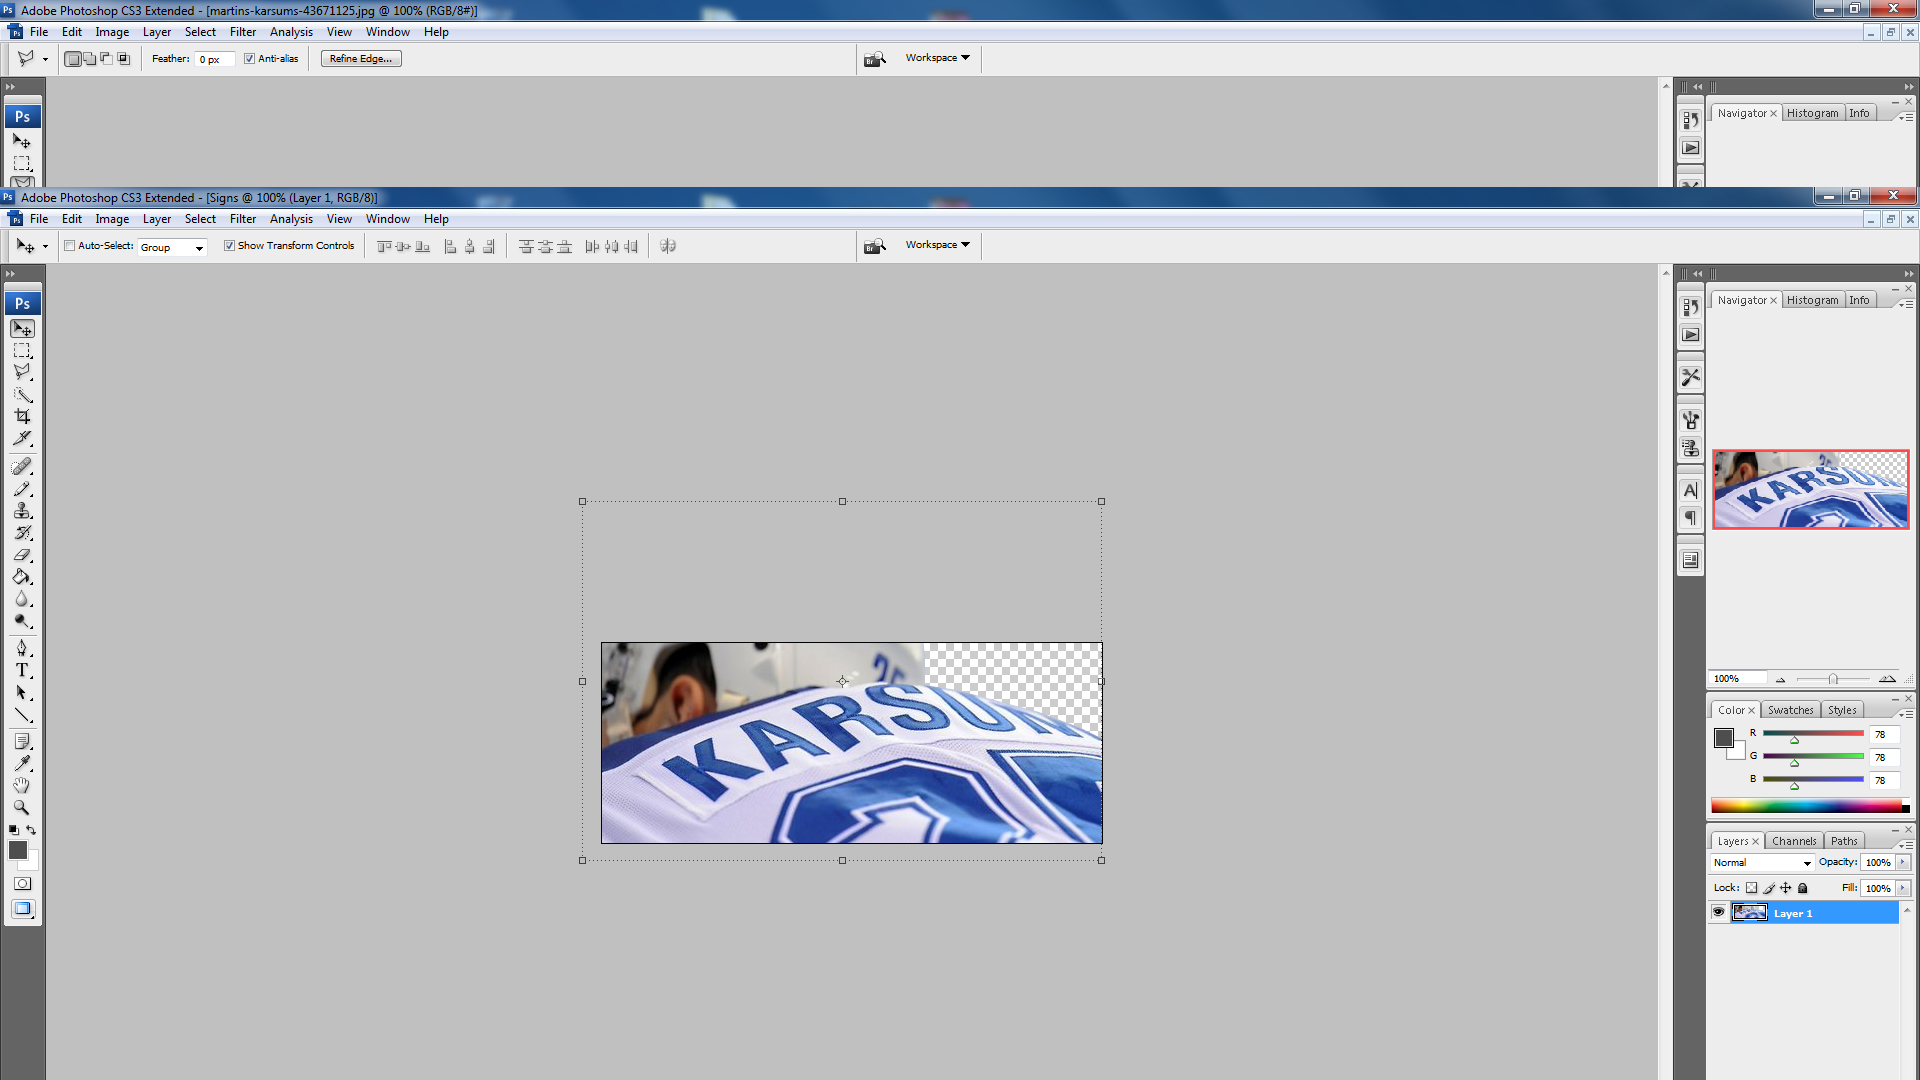Toggle Lock transparent pixels

[1751, 888]
